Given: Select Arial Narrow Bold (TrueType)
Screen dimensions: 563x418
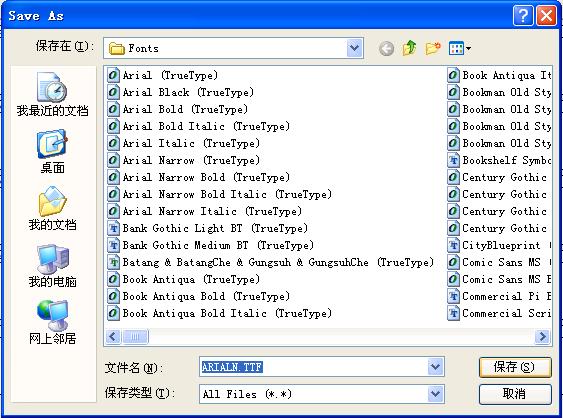Looking at the screenshot, I should pos(199,177).
